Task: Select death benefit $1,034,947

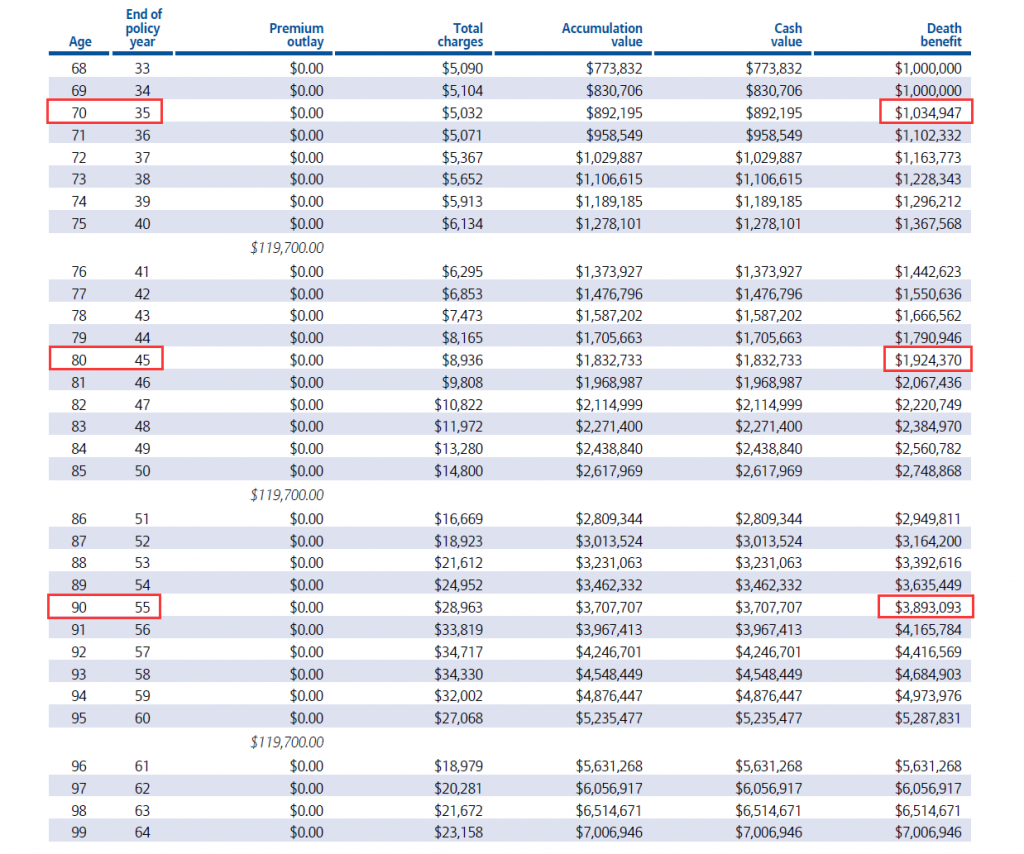Action: point(927,112)
